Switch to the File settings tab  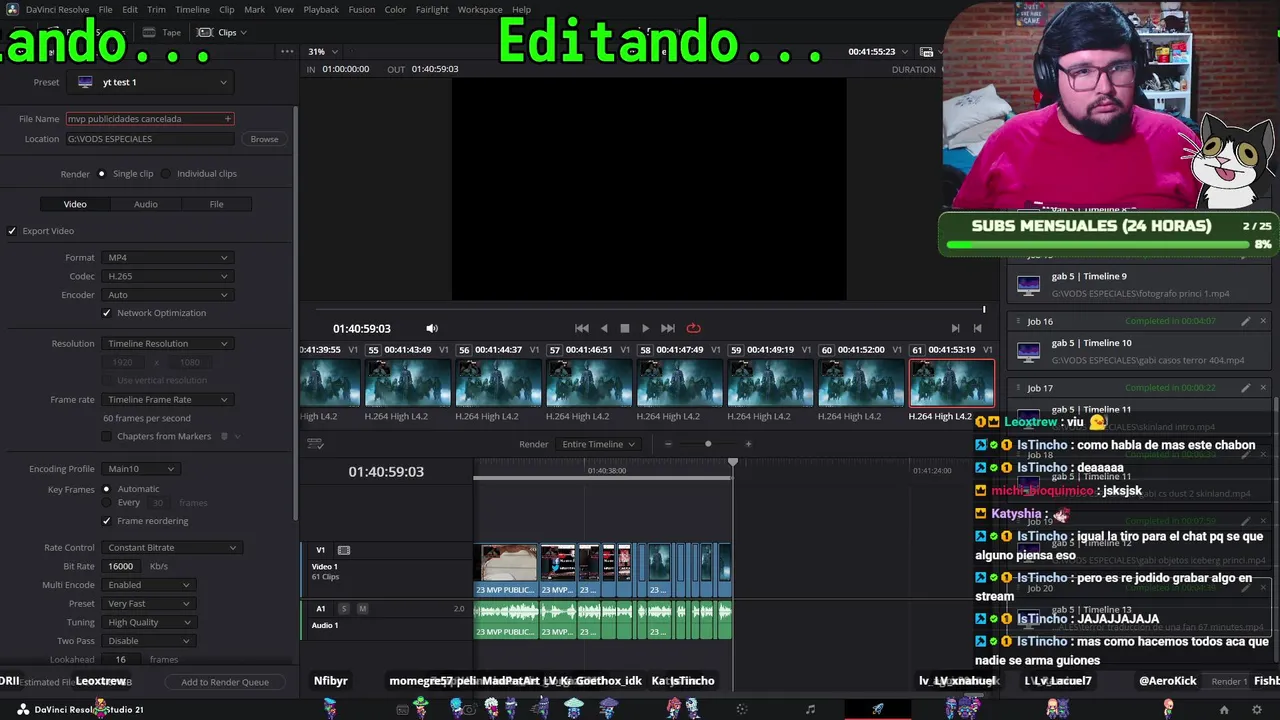(x=216, y=204)
